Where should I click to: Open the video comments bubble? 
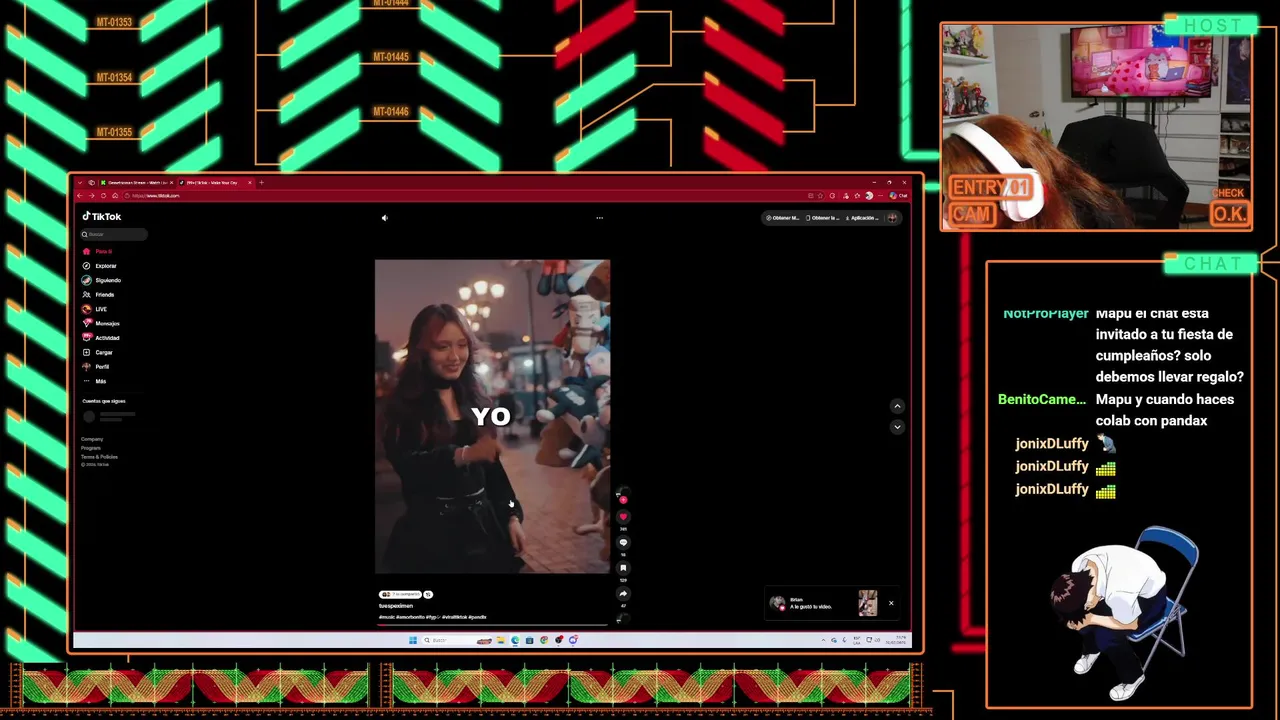pos(623,542)
